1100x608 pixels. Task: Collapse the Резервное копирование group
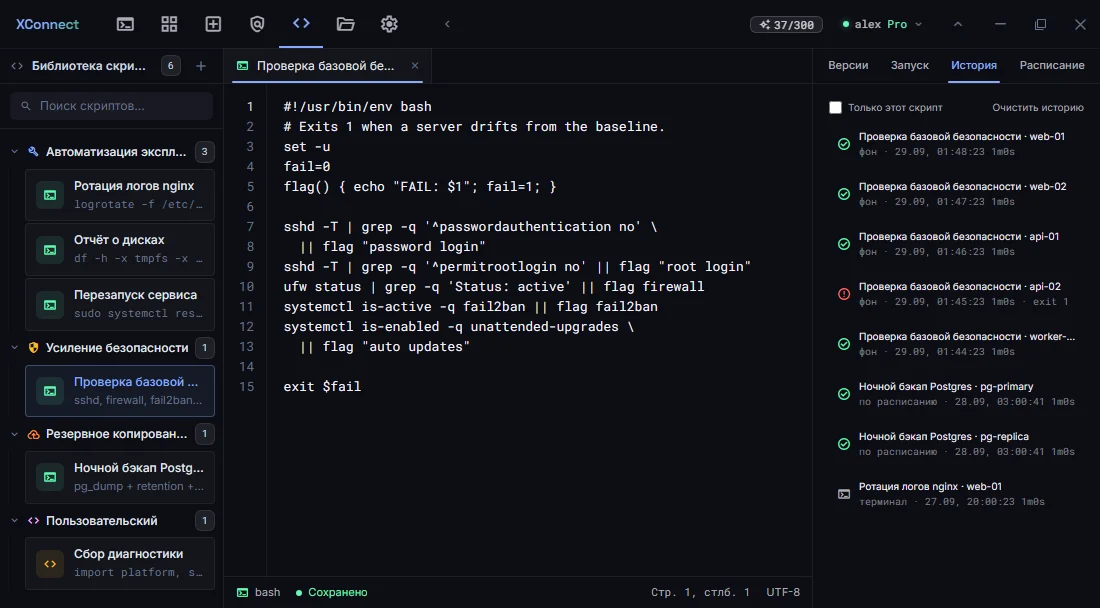tap(15, 434)
